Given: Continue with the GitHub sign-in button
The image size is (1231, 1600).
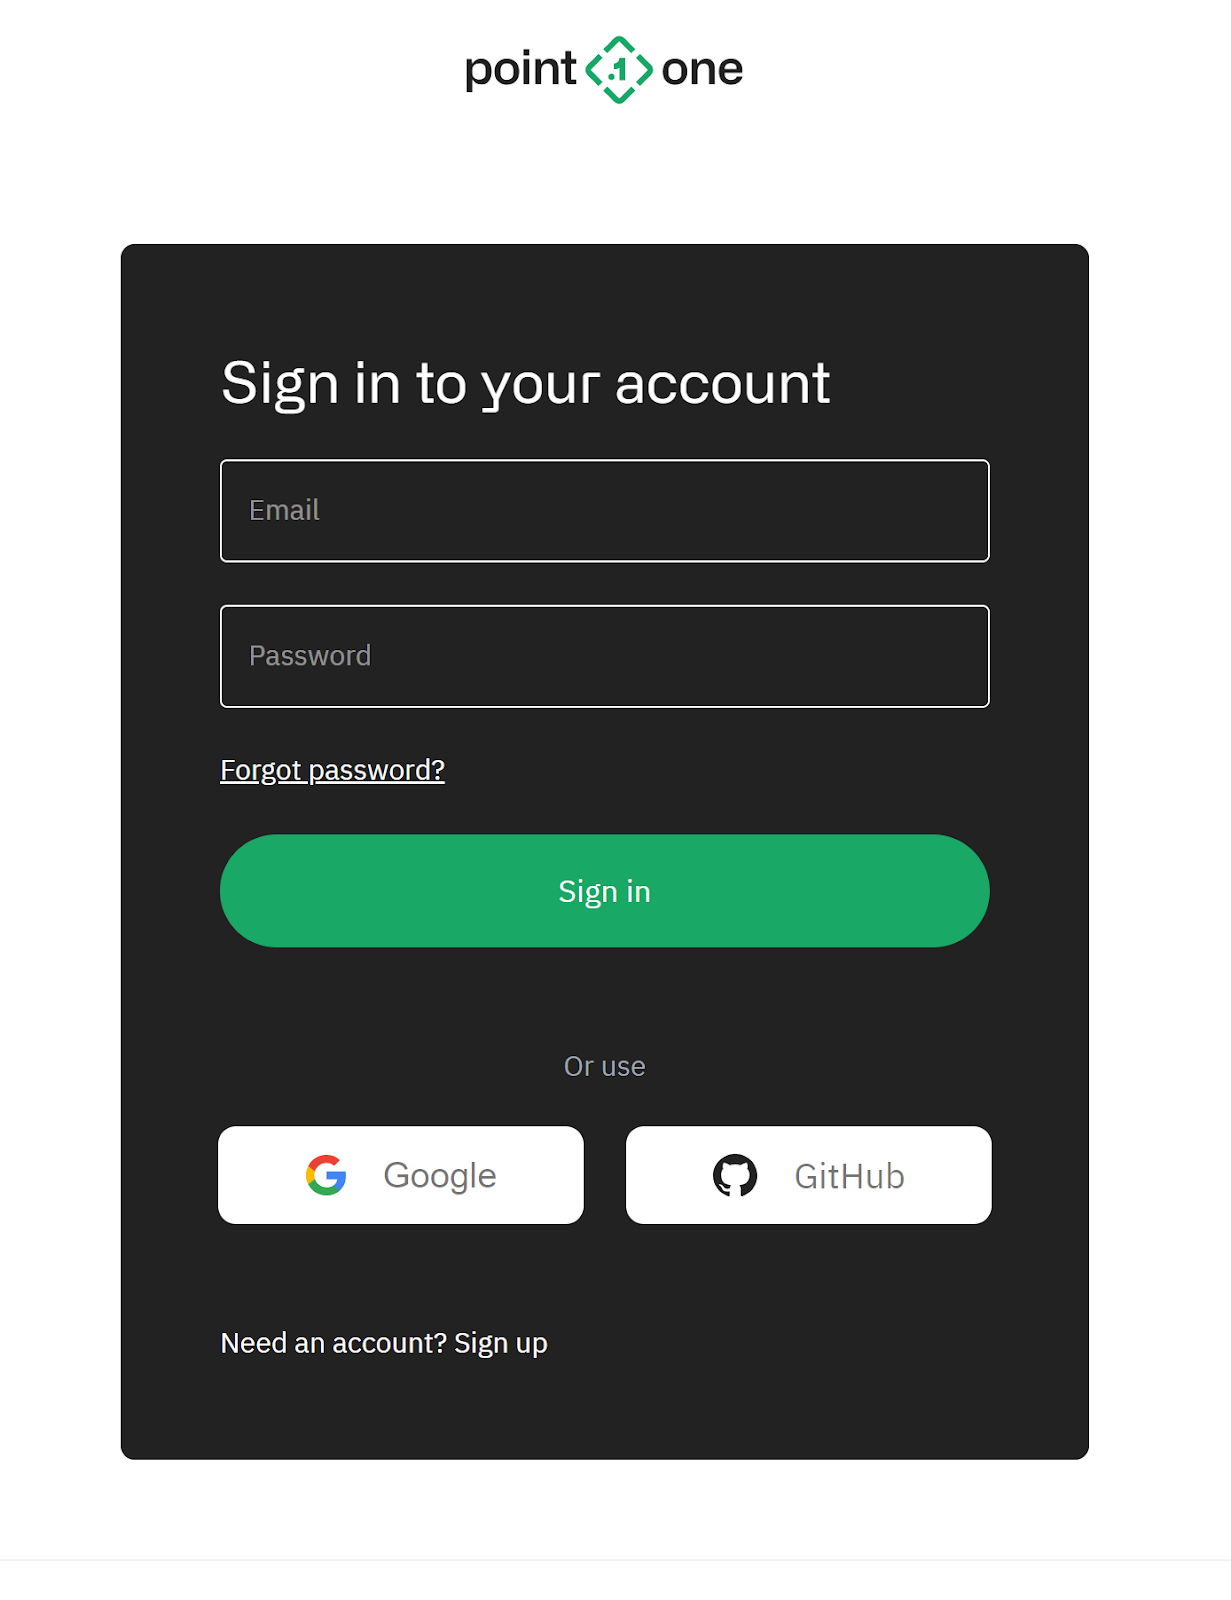Looking at the screenshot, I should [x=809, y=1175].
